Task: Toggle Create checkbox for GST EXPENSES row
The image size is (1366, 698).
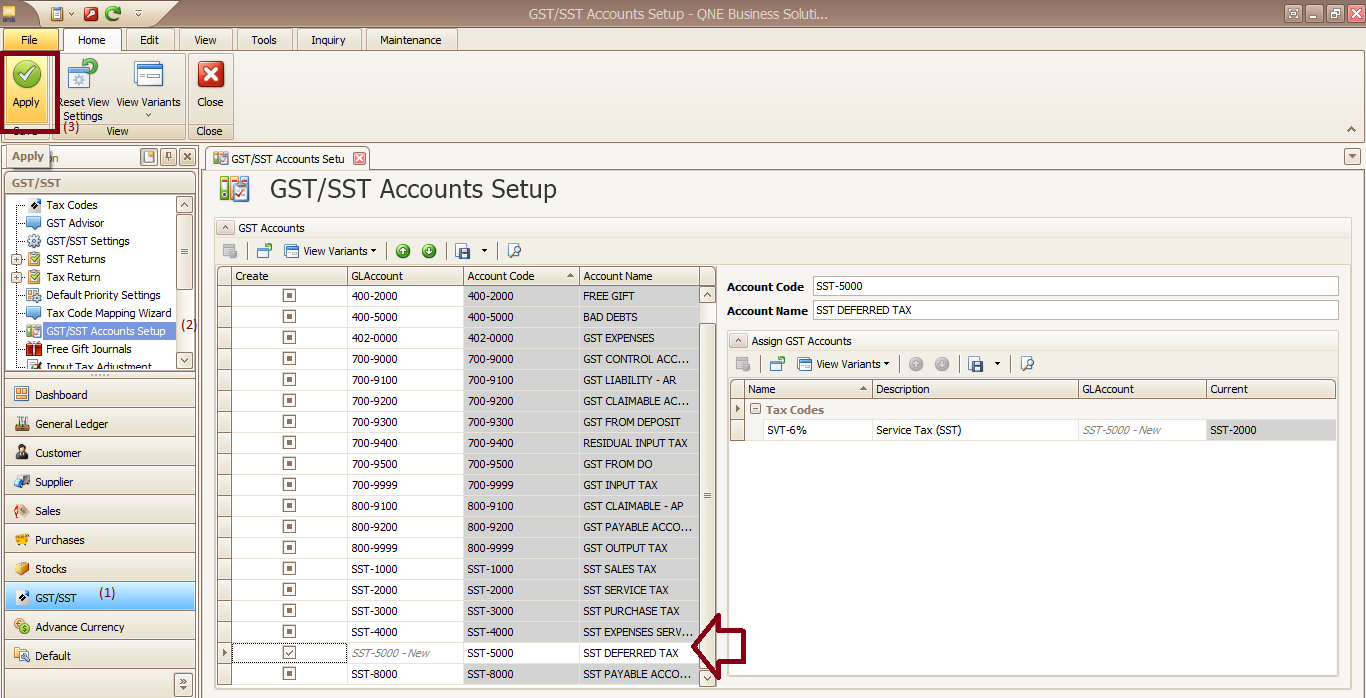Action: click(289, 338)
